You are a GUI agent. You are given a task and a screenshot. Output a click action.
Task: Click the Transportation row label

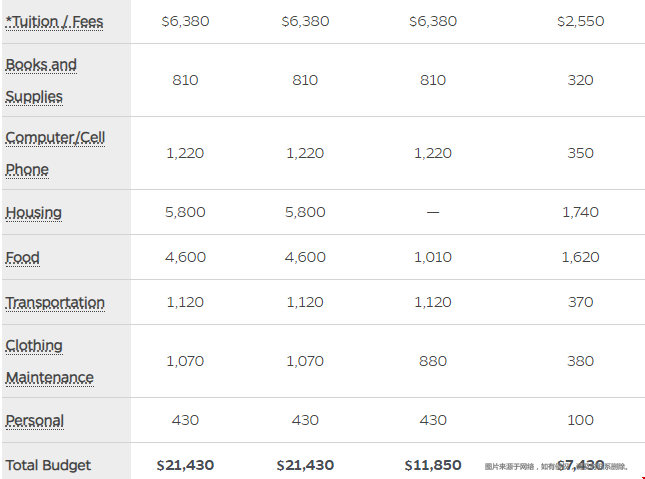coord(55,303)
